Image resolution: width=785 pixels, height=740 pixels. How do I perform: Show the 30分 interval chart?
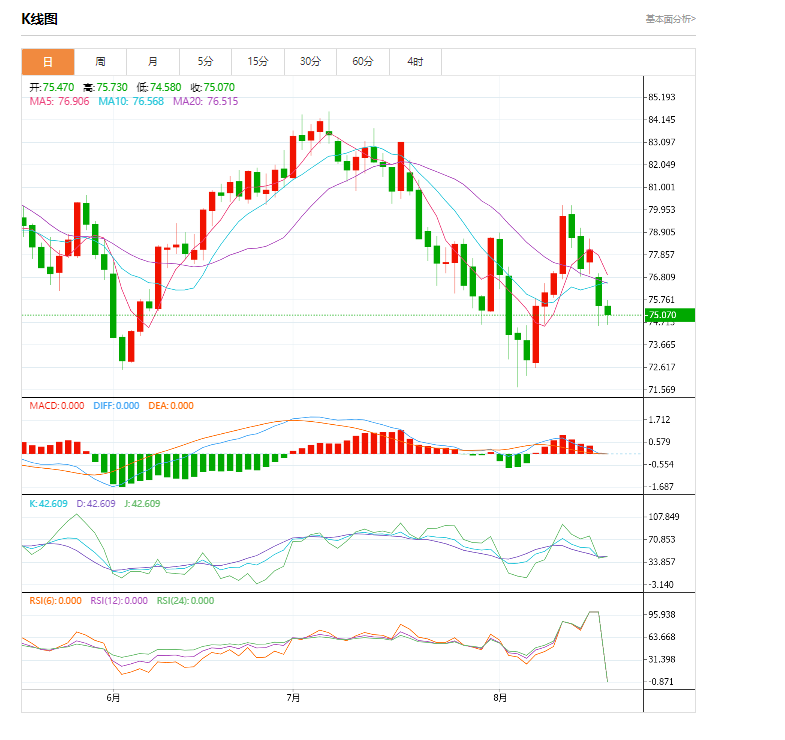pyautogui.click(x=310, y=62)
